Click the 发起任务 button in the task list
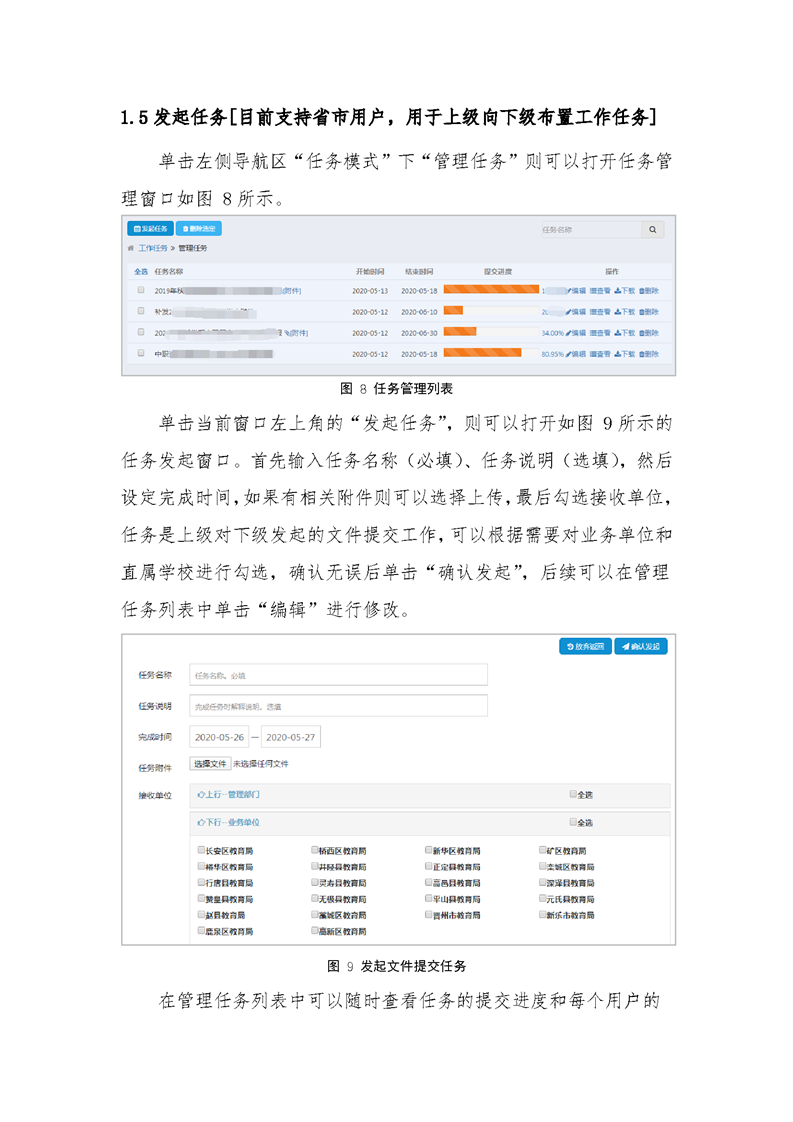This screenshot has height=1122, width=793. [x=150, y=229]
